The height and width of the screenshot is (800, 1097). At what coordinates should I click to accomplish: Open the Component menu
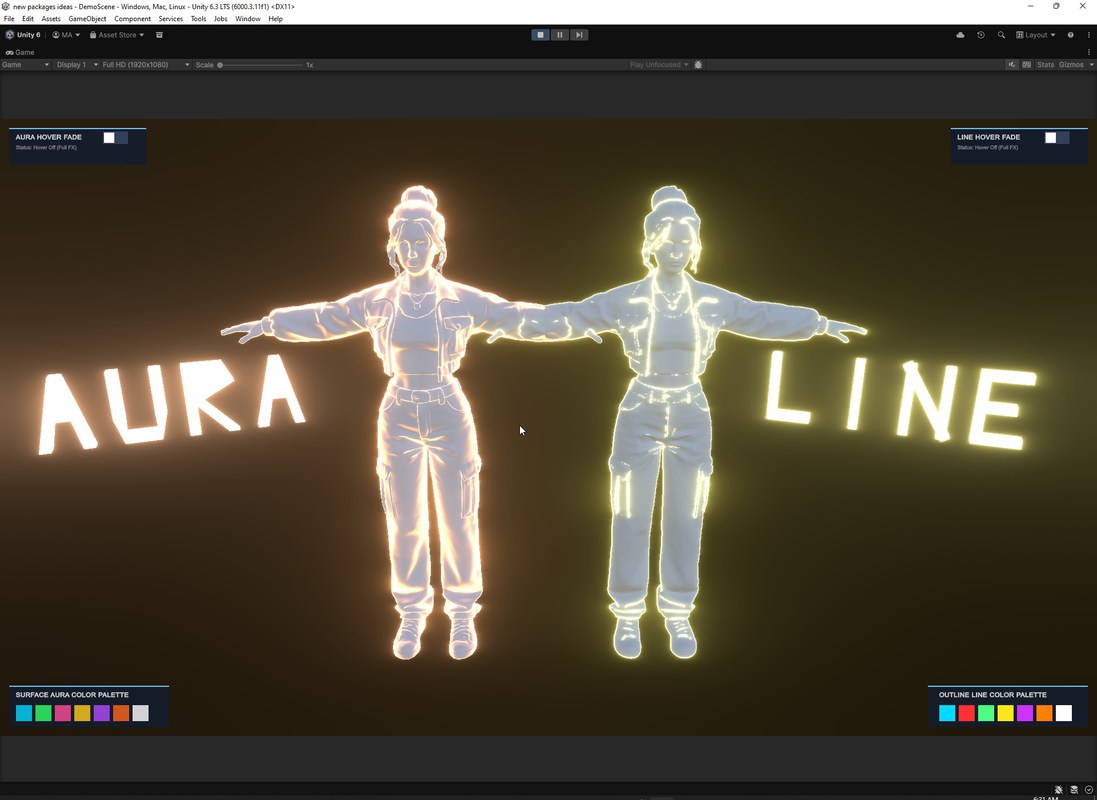coord(132,19)
